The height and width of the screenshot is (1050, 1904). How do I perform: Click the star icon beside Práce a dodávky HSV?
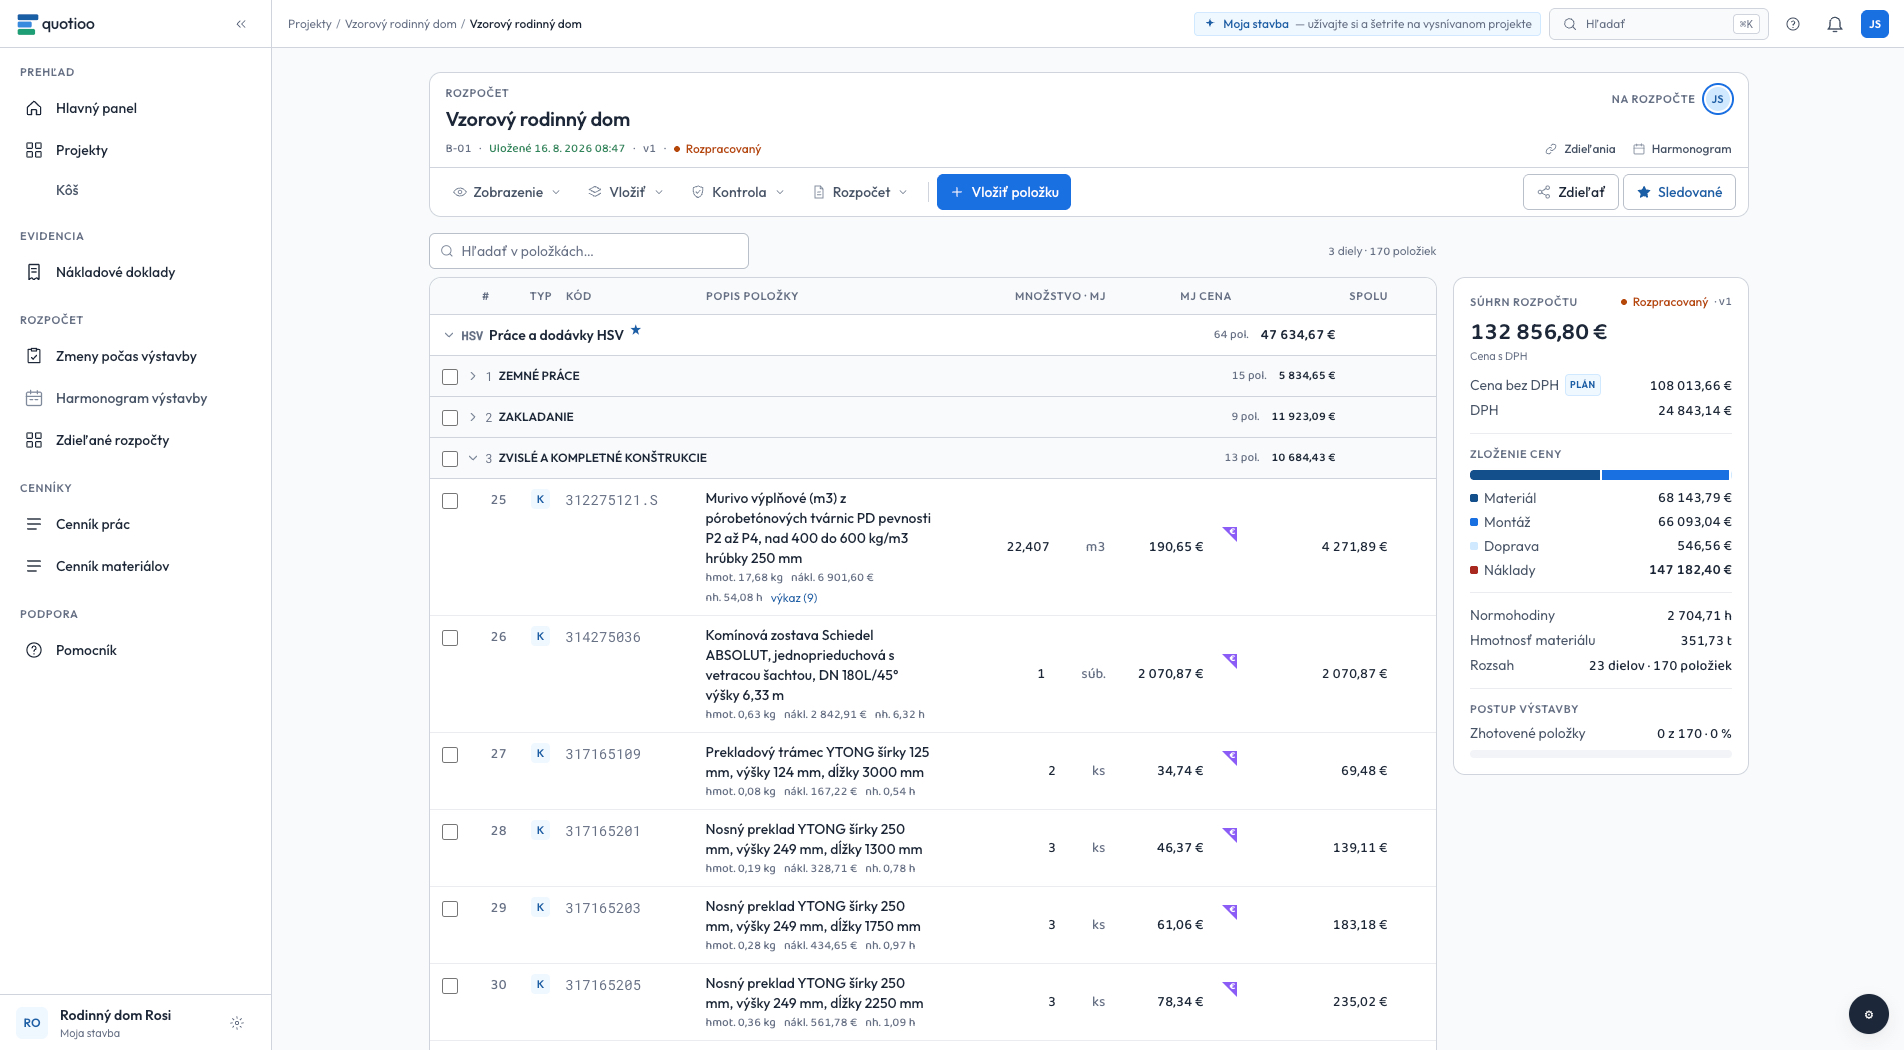coord(636,330)
